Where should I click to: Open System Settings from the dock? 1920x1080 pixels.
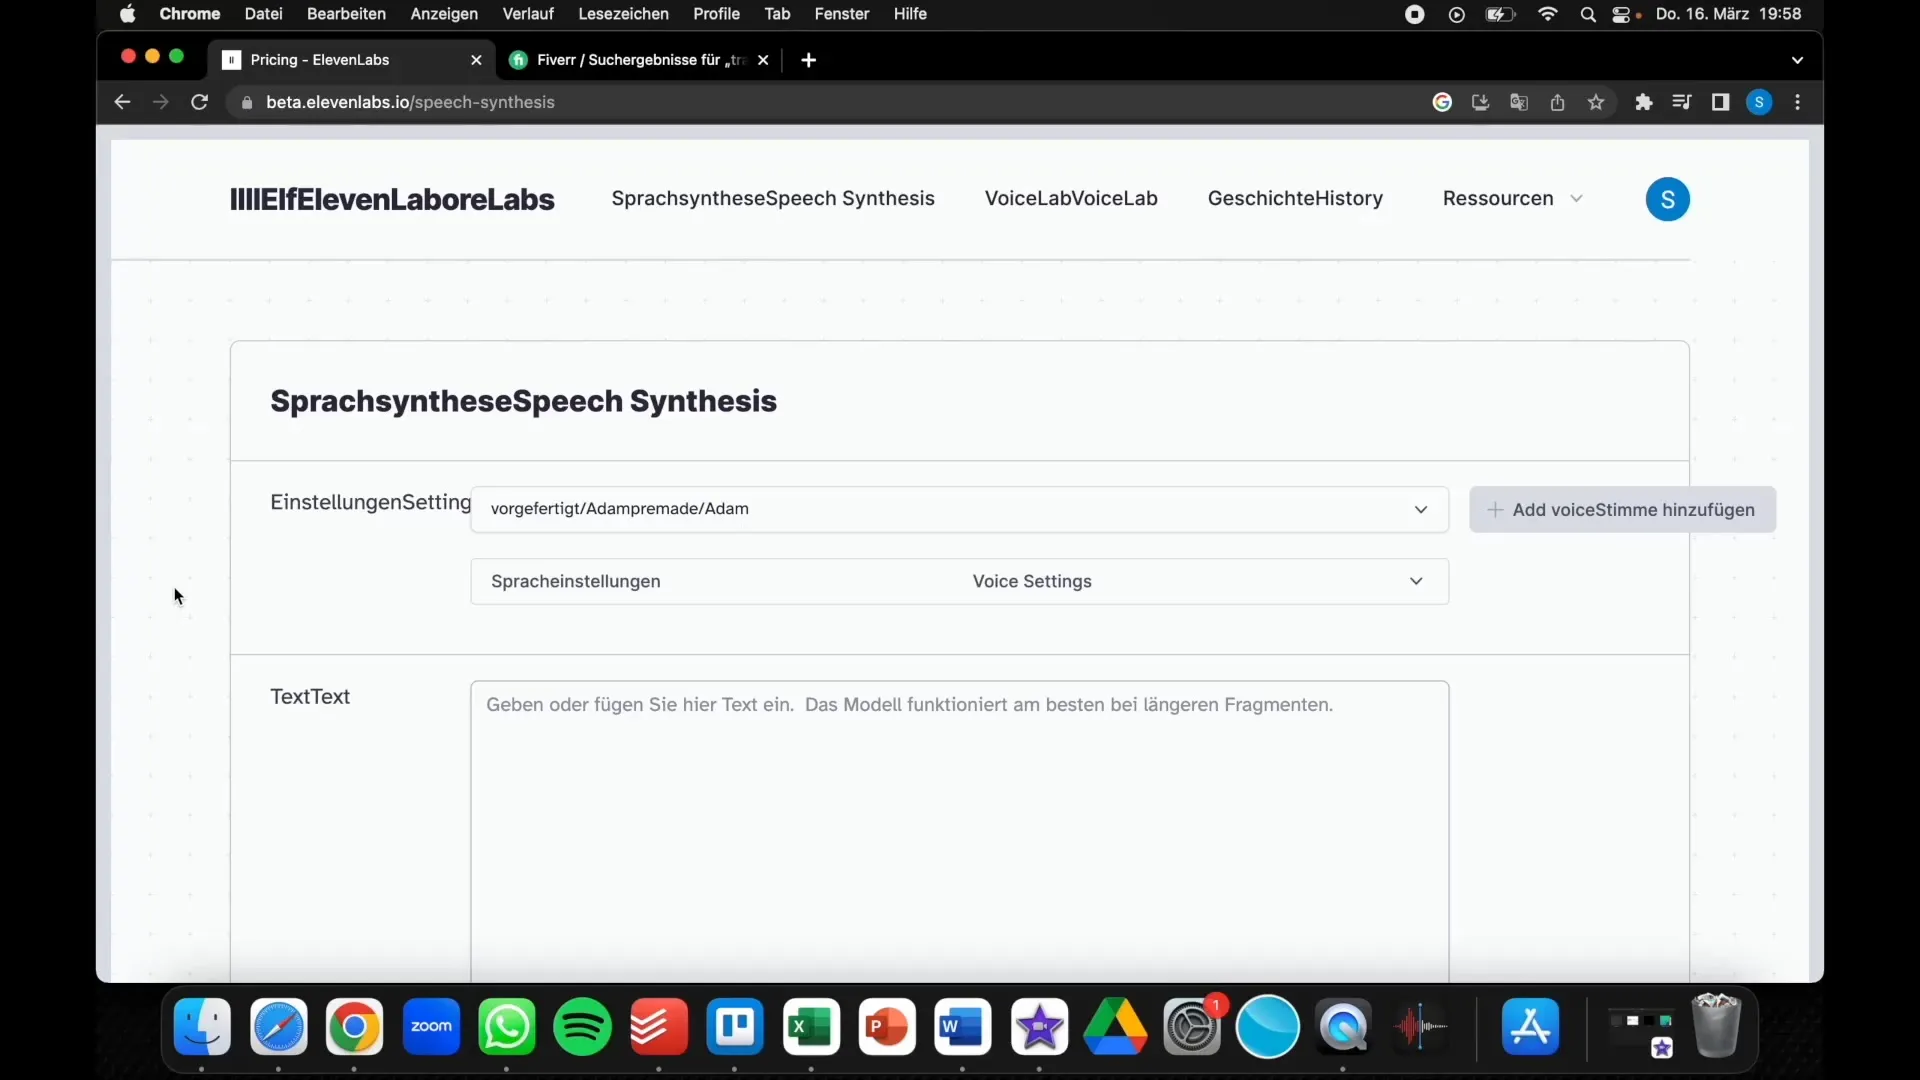click(x=1192, y=1026)
